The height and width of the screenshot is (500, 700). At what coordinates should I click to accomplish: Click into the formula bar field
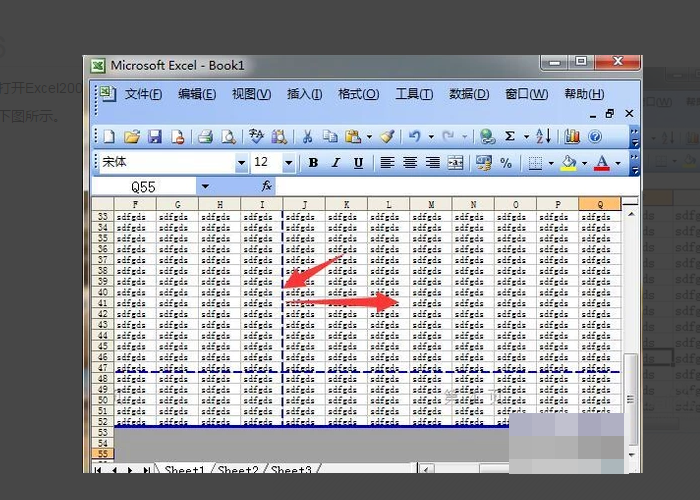click(x=457, y=186)
